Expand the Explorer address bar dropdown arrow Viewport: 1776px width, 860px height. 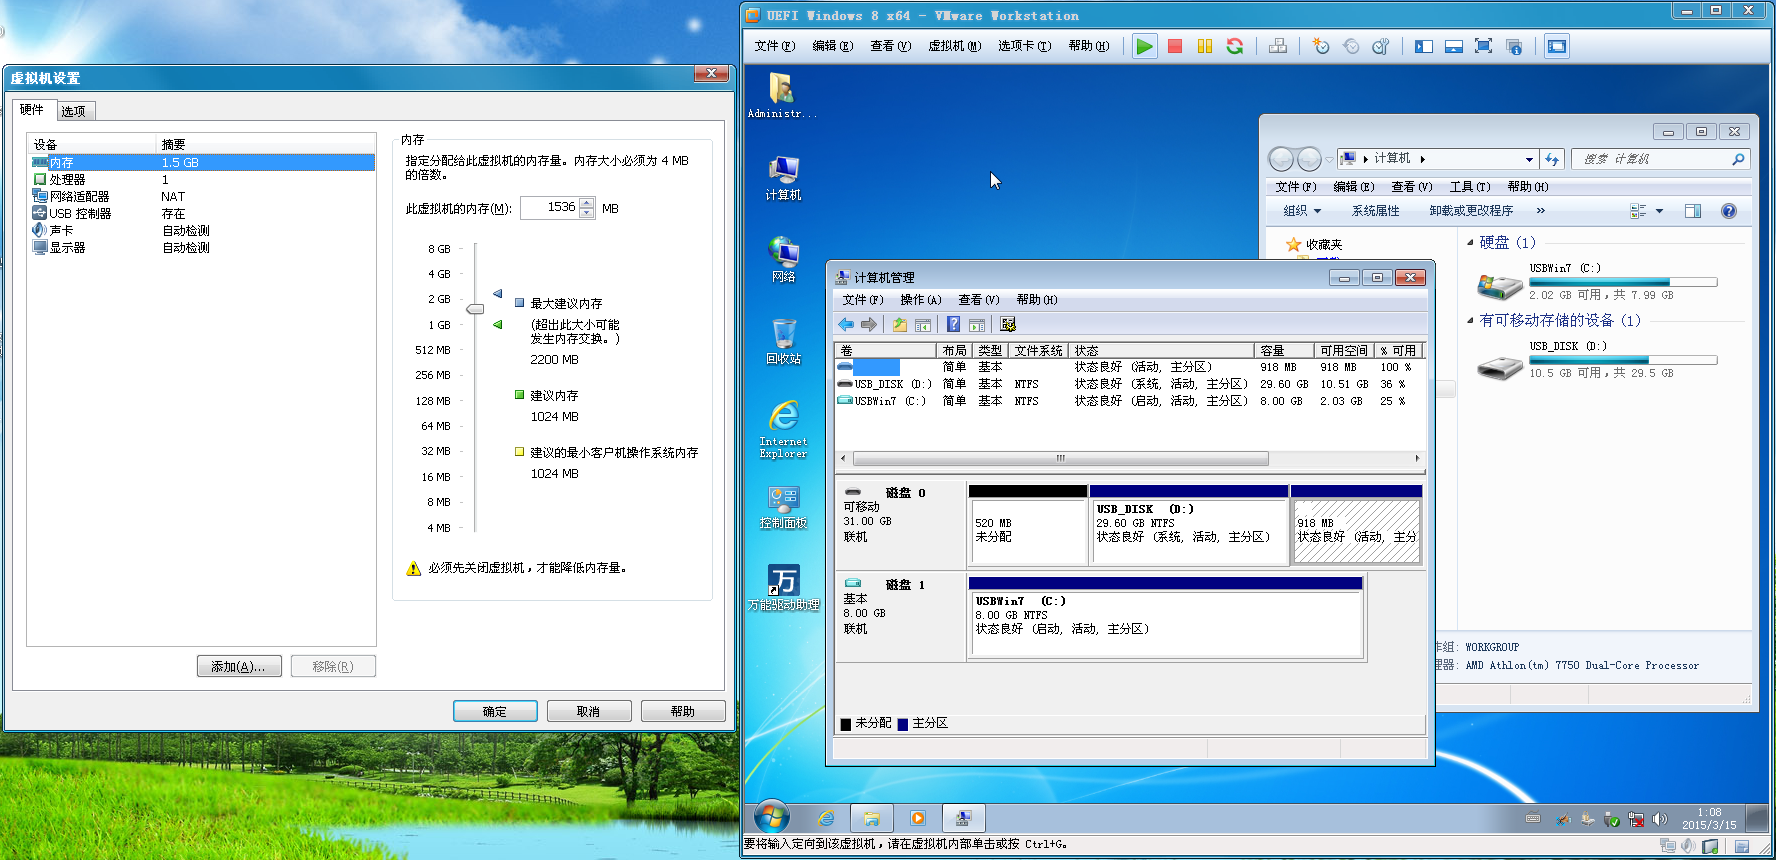coord(1529,159)
